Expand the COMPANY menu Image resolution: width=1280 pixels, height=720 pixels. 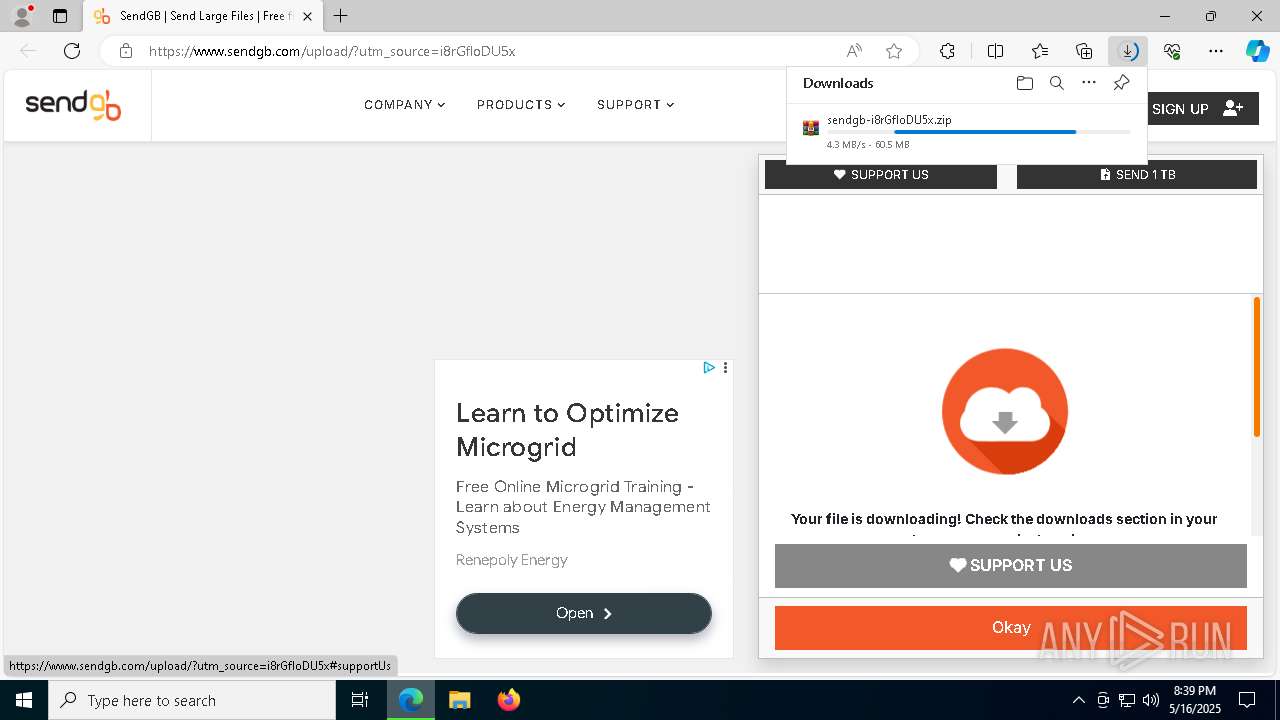404,105
